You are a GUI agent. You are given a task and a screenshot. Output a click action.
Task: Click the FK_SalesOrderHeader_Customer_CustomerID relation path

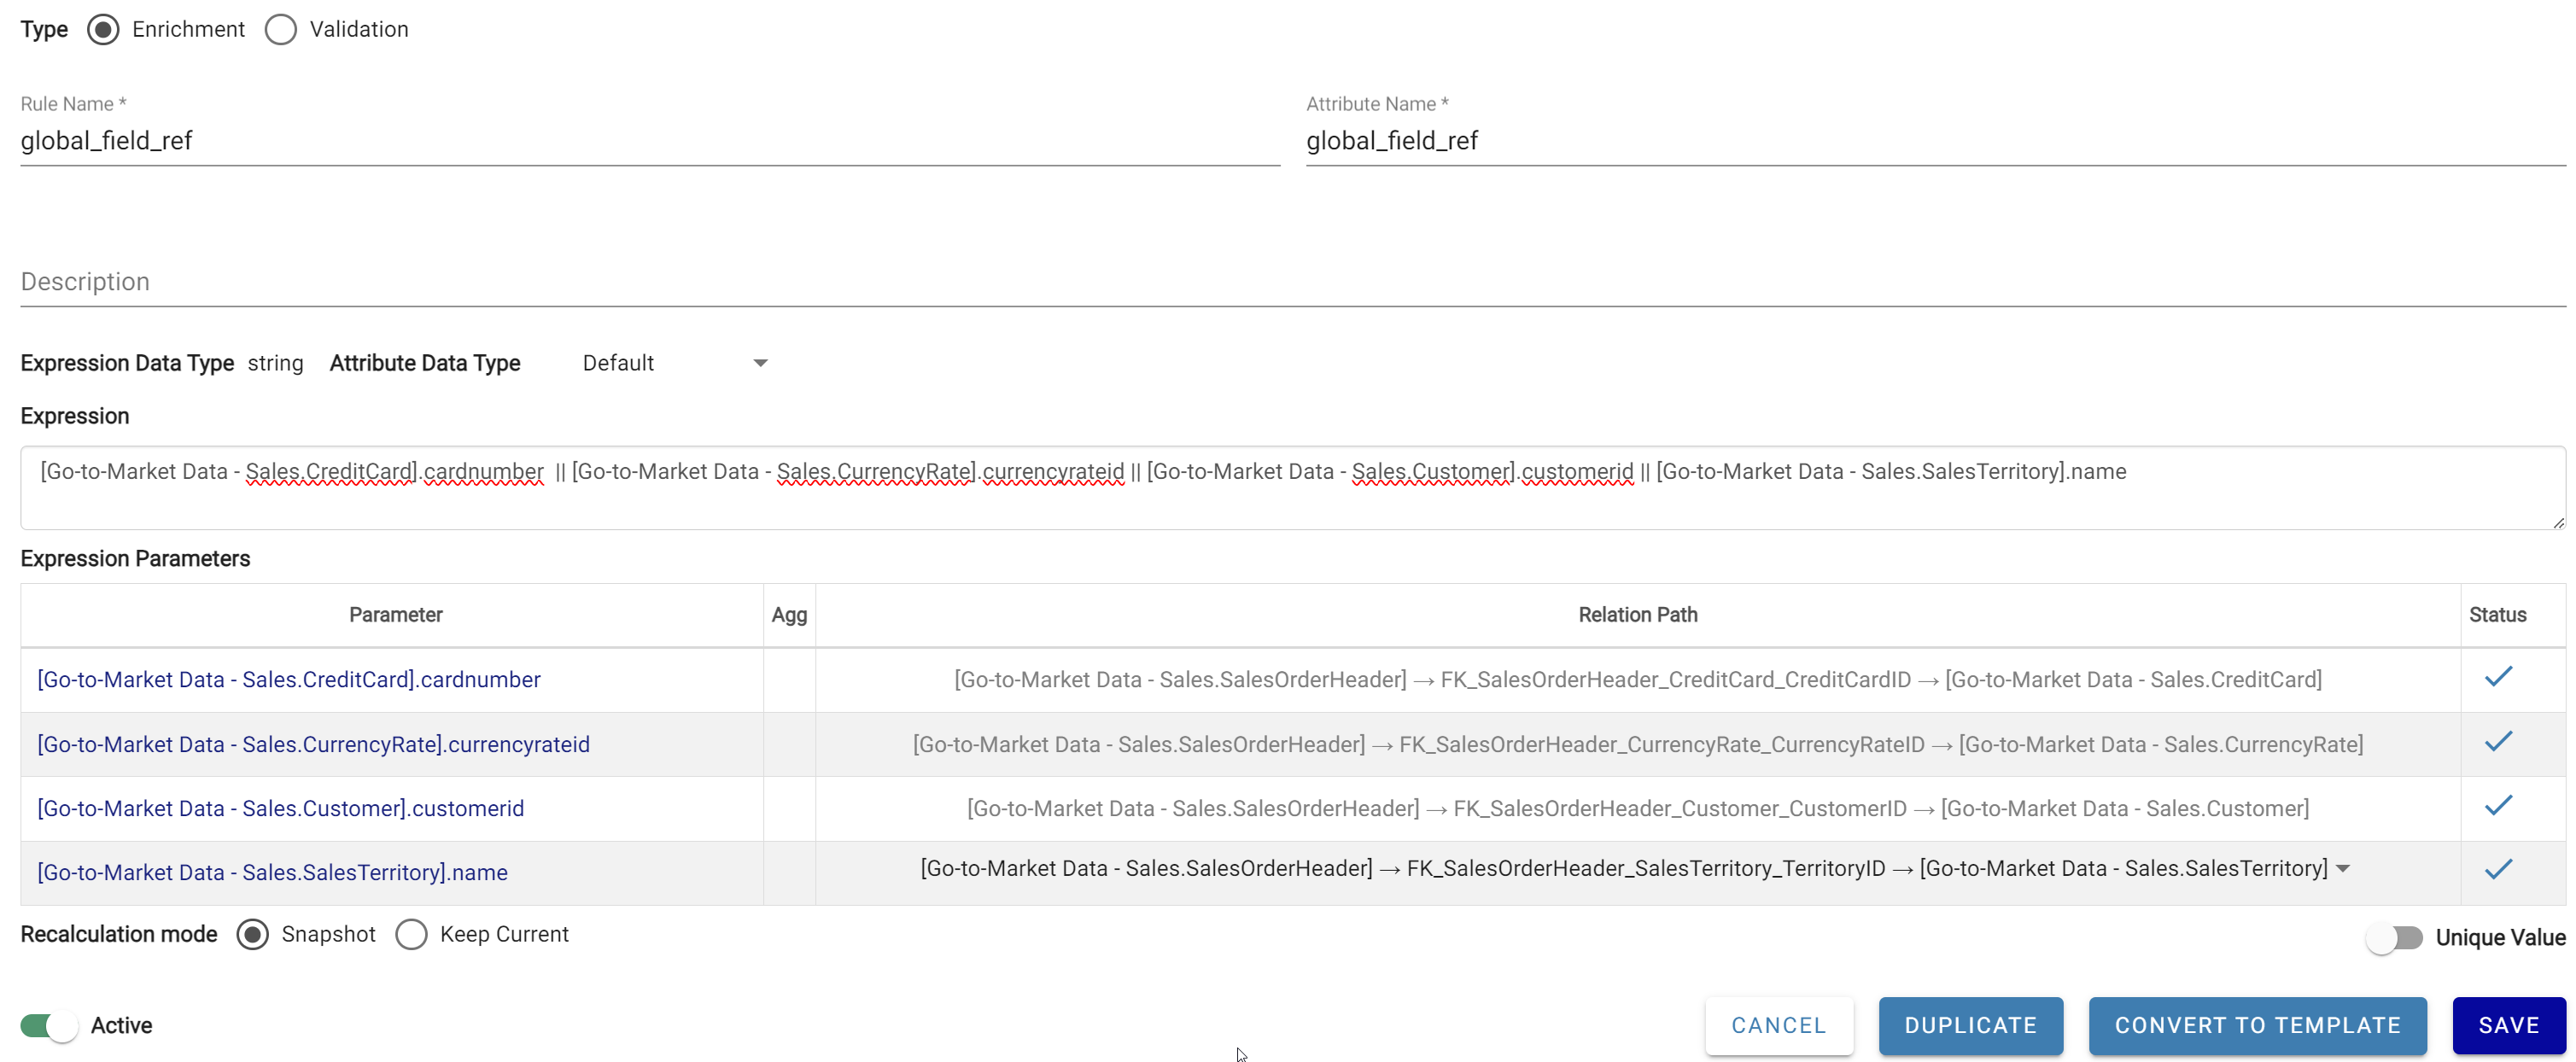click(1638, 808)
